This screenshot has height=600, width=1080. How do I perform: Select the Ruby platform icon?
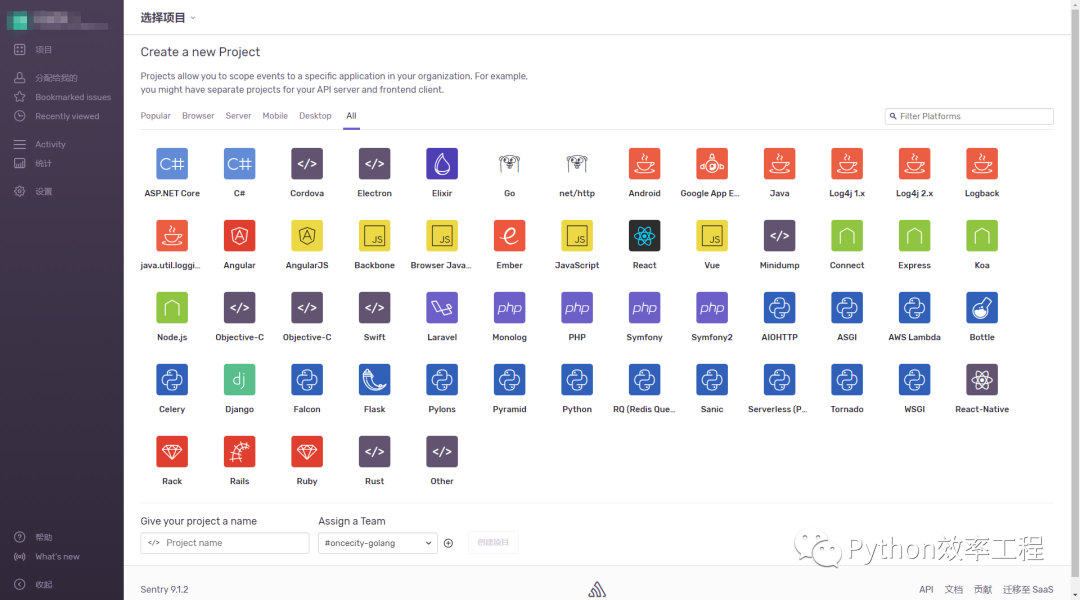307,452
